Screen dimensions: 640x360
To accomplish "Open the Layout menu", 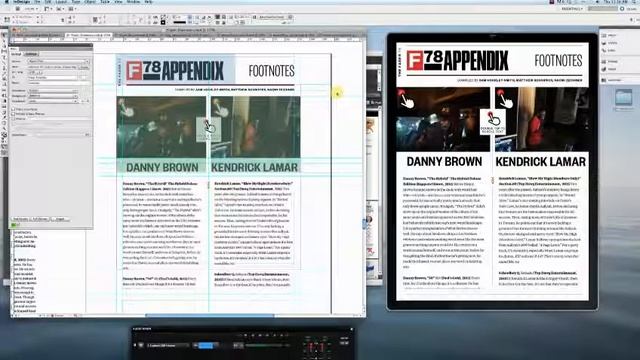I will click(x=62, y=2).
